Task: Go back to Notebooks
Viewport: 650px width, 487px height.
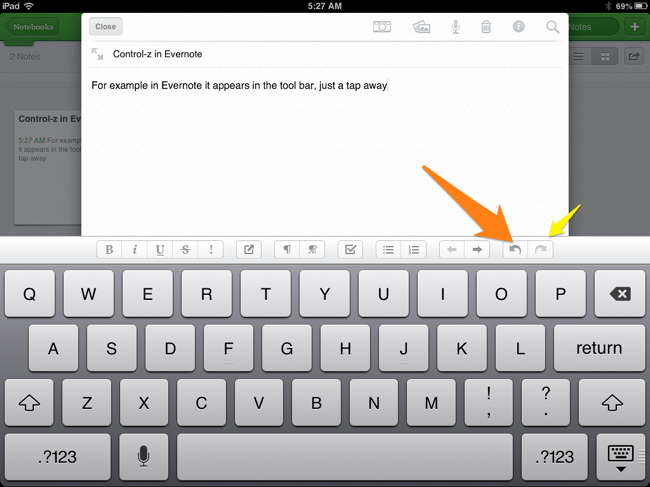Action: click(x=32, y=27)
